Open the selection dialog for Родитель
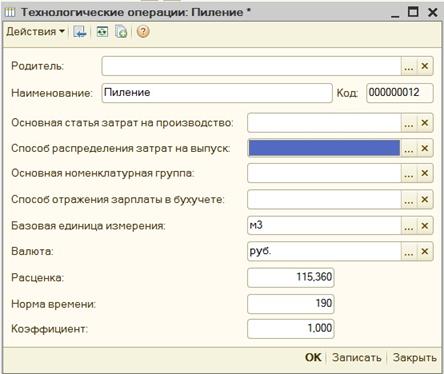 [x=409, y=66]
